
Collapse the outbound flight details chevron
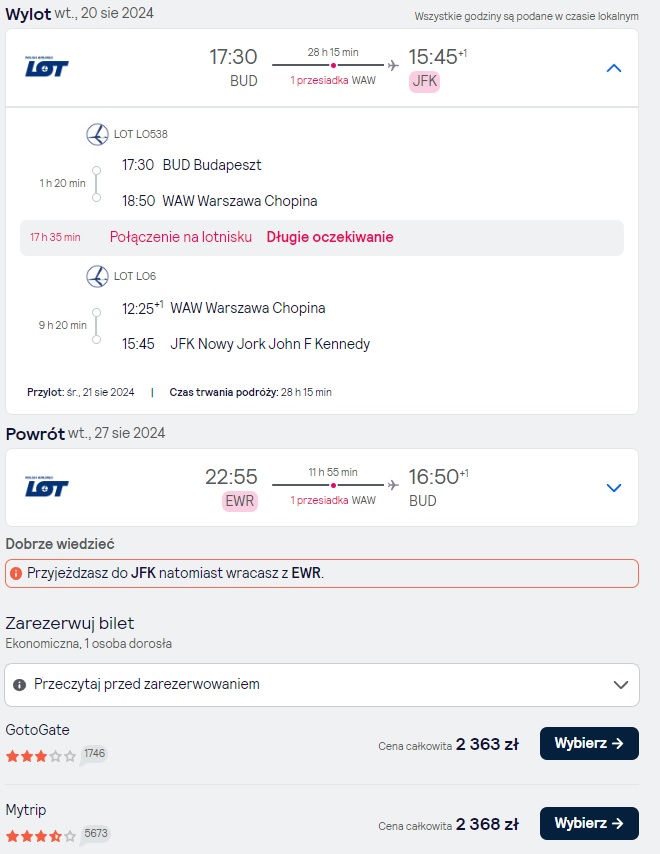(x=614, y=68)
